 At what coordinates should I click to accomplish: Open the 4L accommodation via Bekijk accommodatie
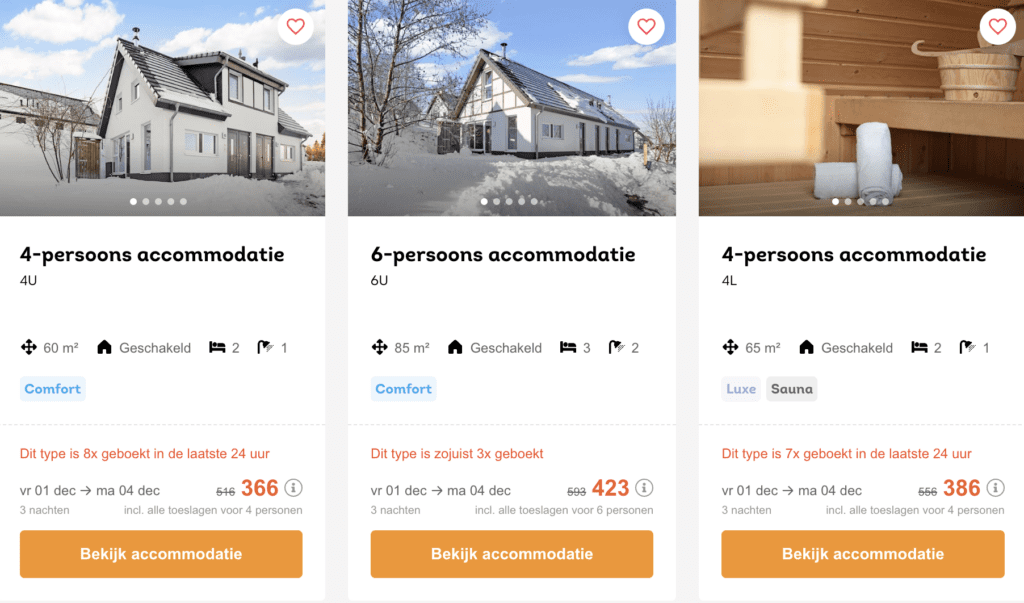(863, 554)
